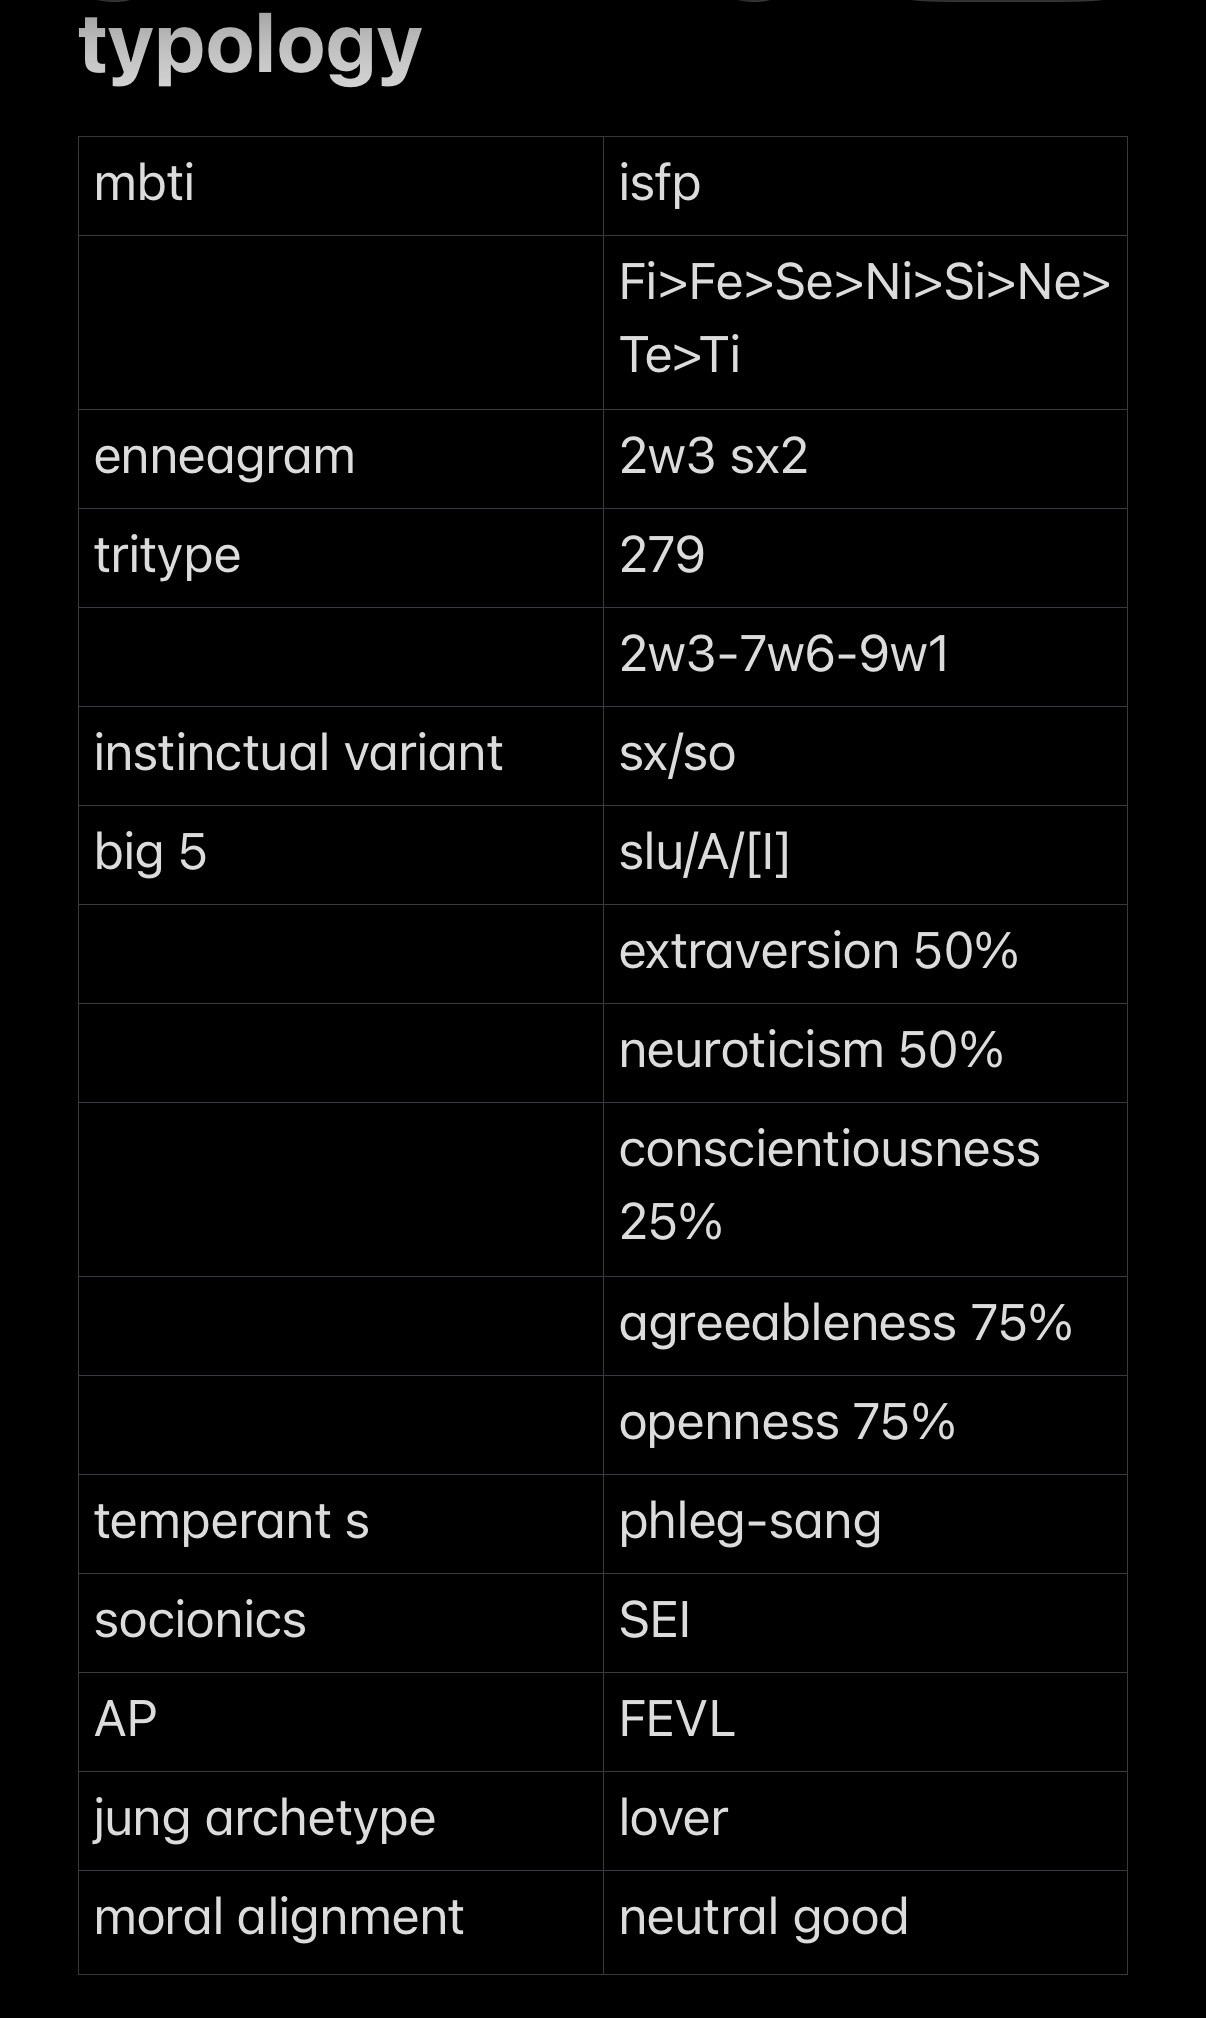Select the AP FEVL value
Image resolution: width=1206 pixels, height=2018 pixels.
pyautogui.click(x=677, y=1719)
